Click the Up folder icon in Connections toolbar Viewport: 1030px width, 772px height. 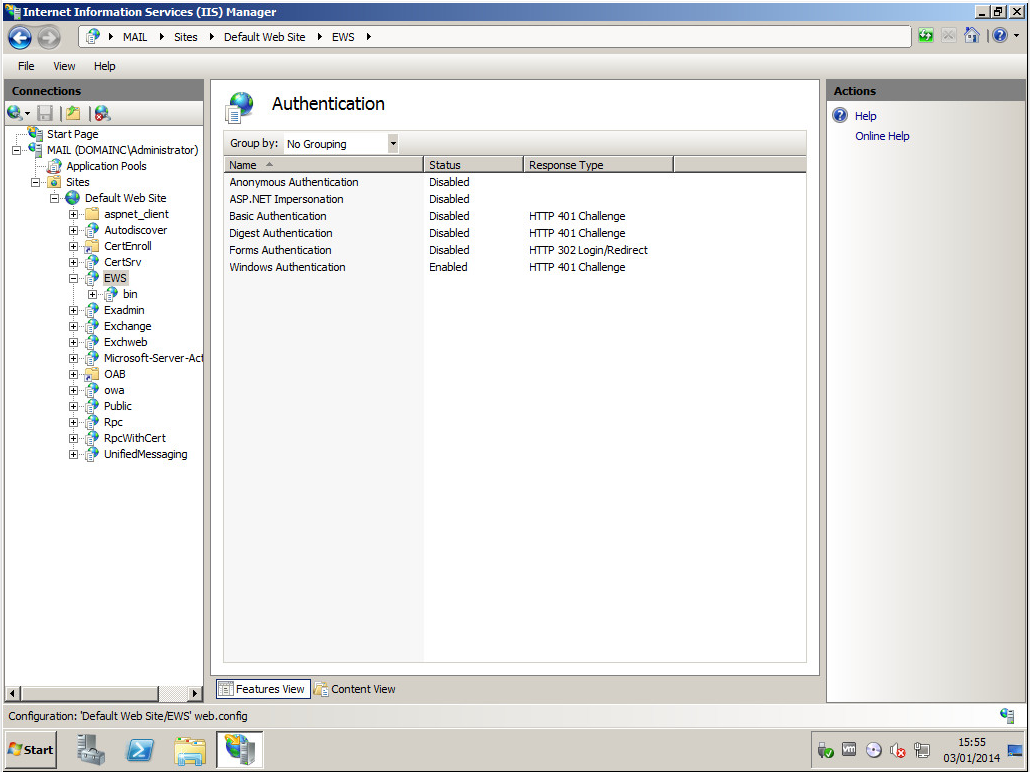[x=73, y=113]
